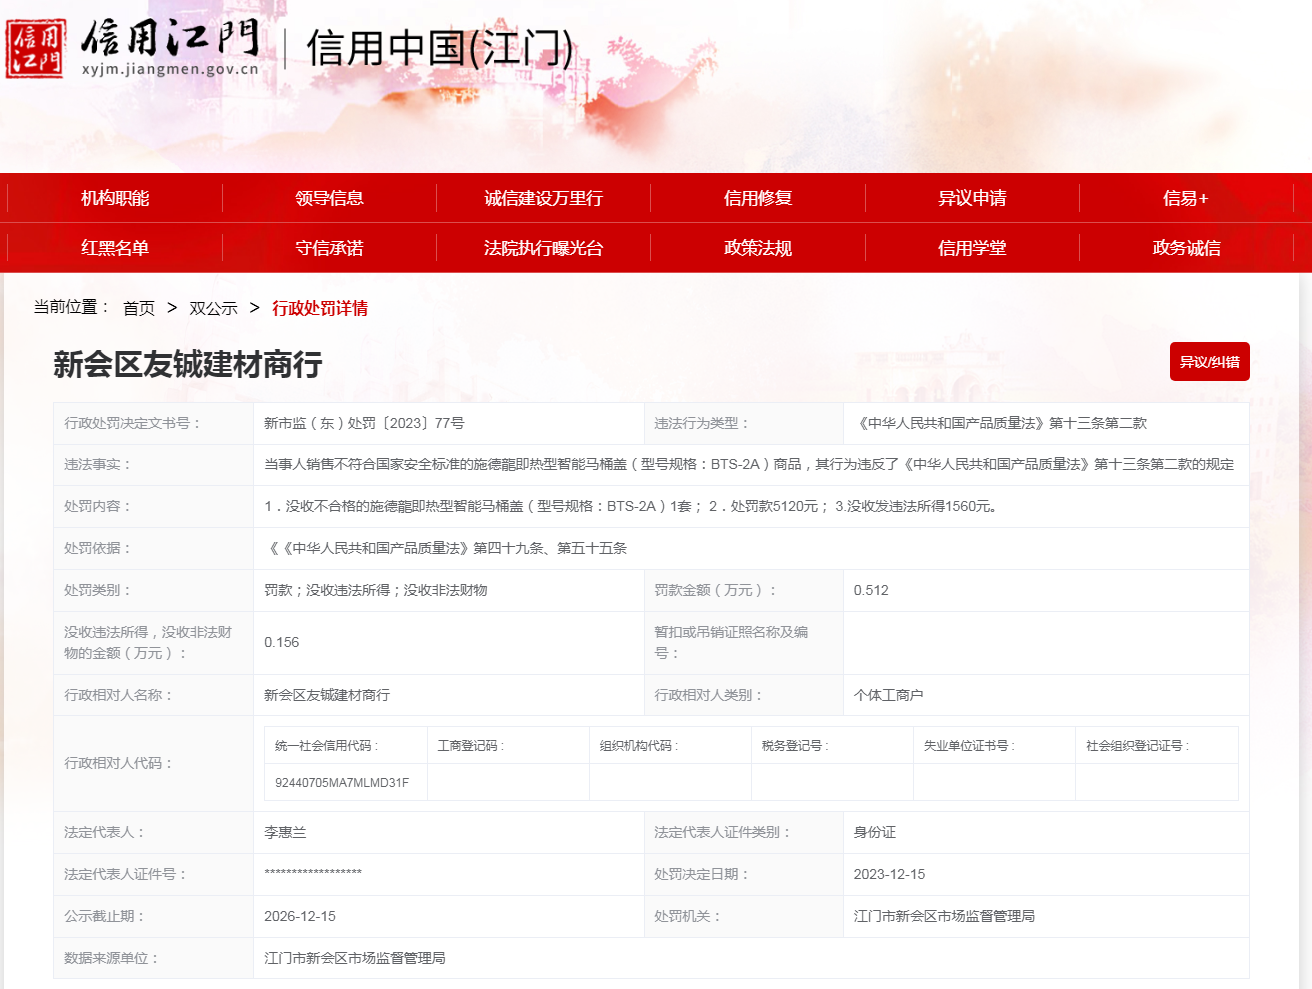Screen dimensions: 1312x989
Task: Click the 法定代表人证件类别 label
Action: tap(723, 832)
